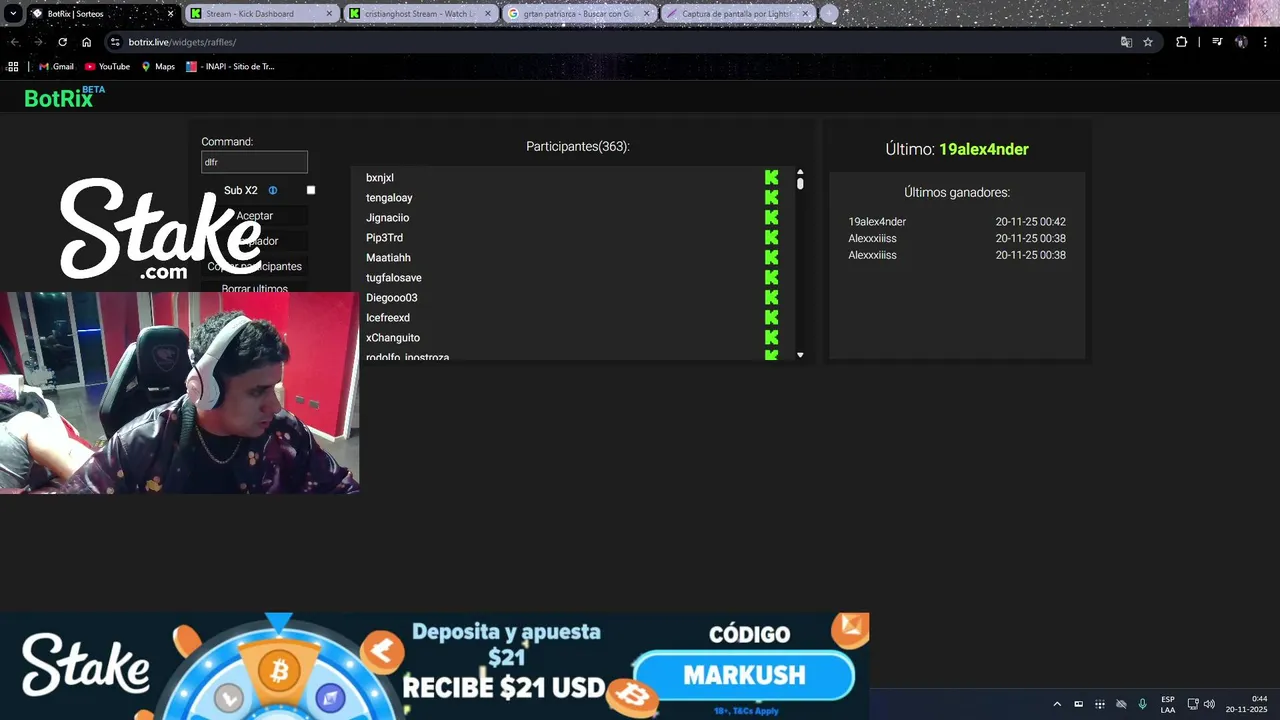The height and width of the screenshot is (720, 1280).
Task: Close the Lightshot capture tab
Action: 804,14
